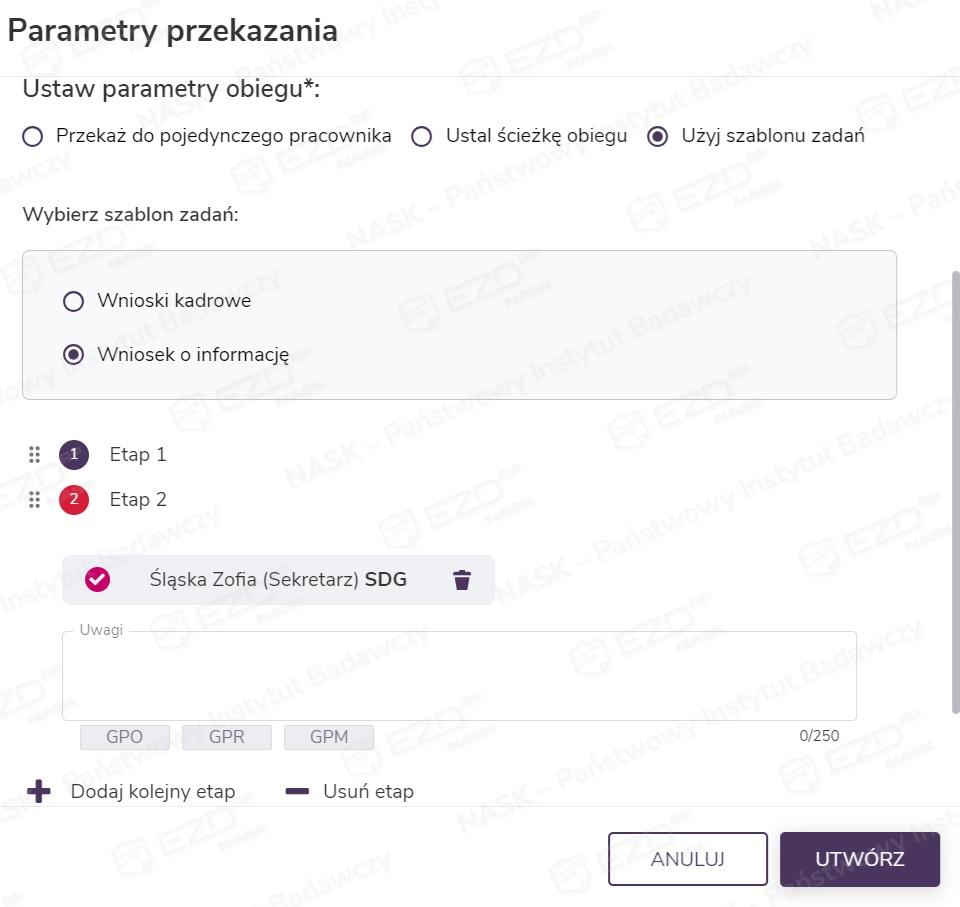This screenshot has height=907, width=960.
Task: Click the drag handle beside Etap 2
Action: [x=34, y=500]
